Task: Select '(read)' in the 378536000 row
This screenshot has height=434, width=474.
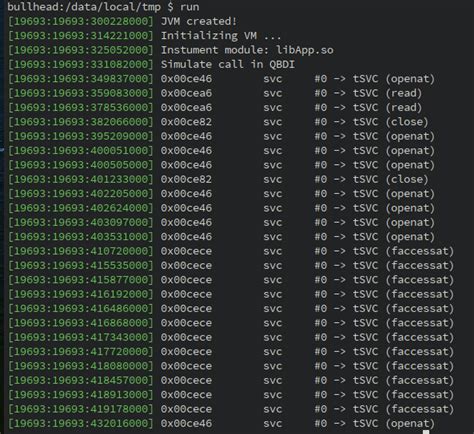Action: point(404,107)
